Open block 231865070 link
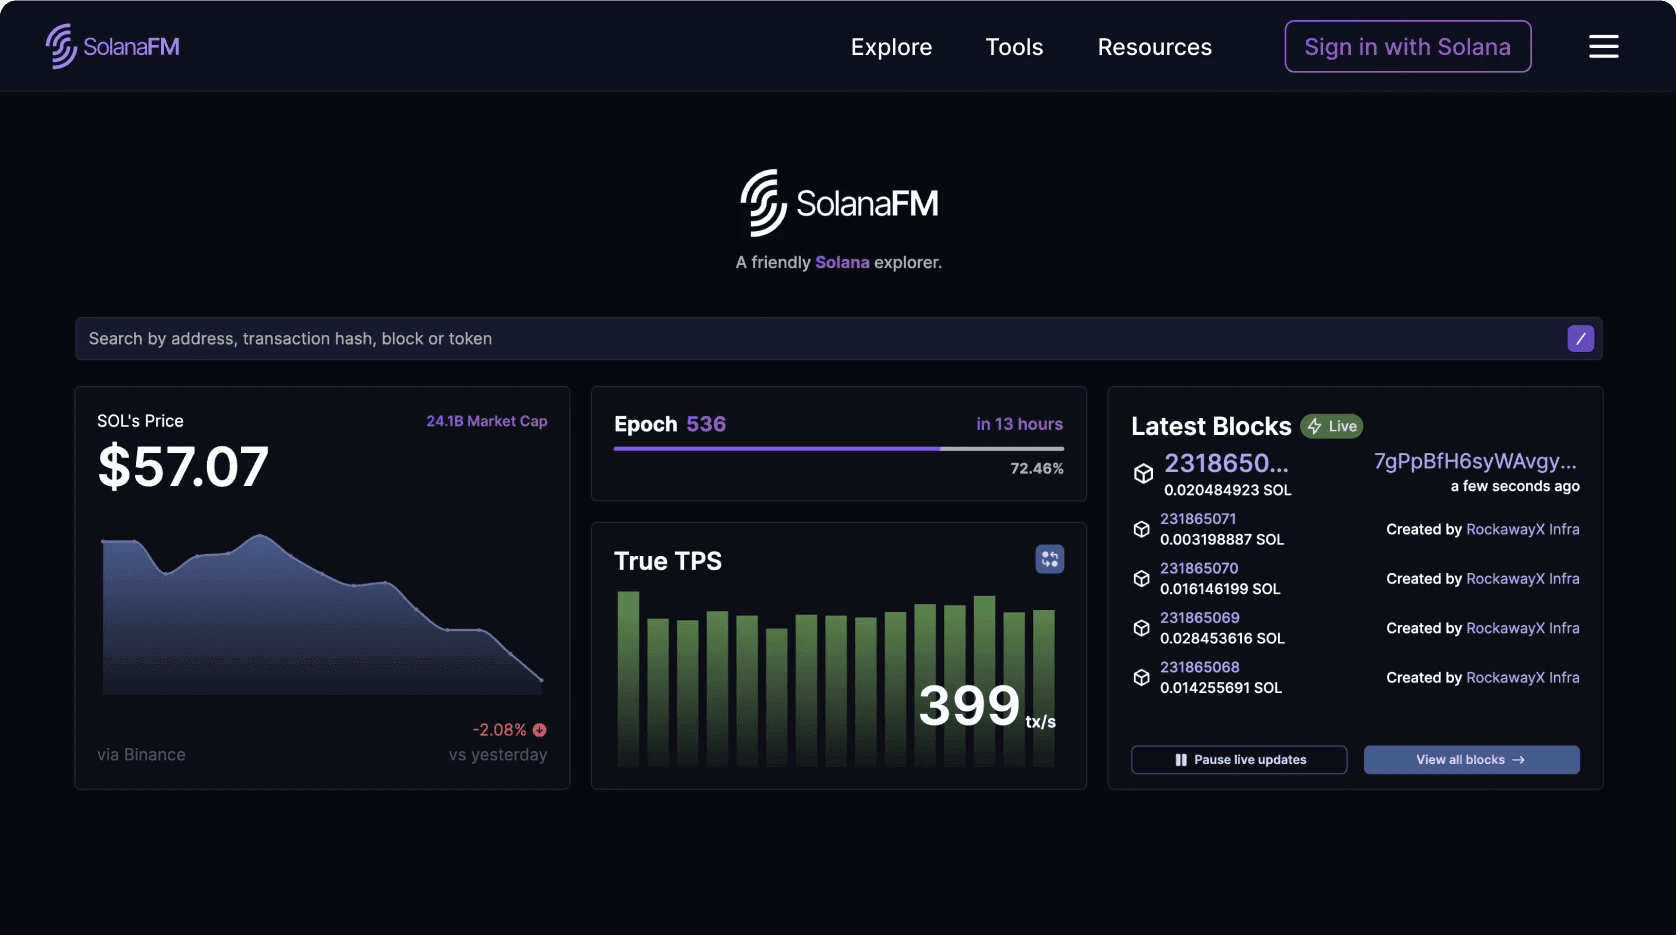 pyautogui.click(x=1199, y=568)
